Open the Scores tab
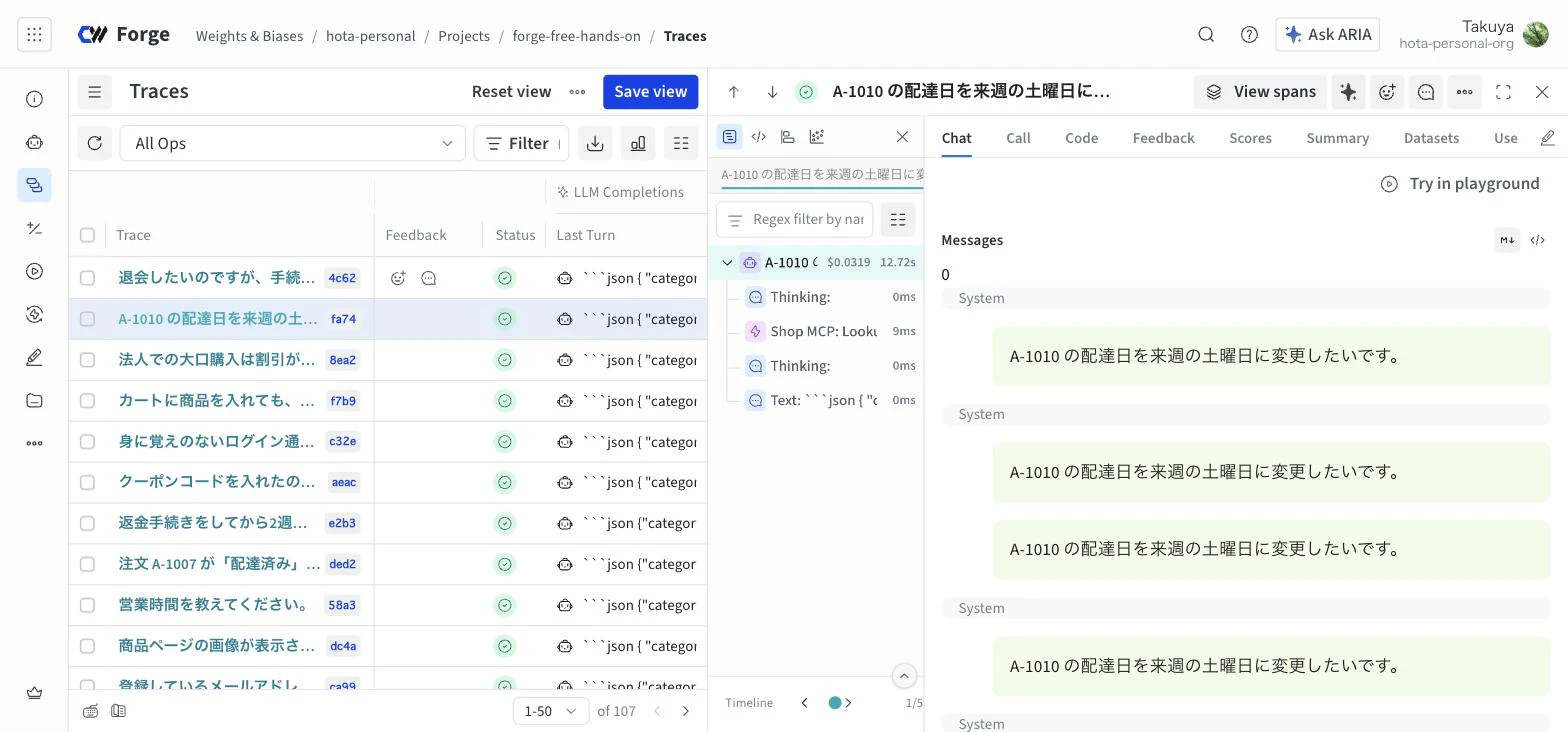1568x732 pixels. [x=1250, y=138]
